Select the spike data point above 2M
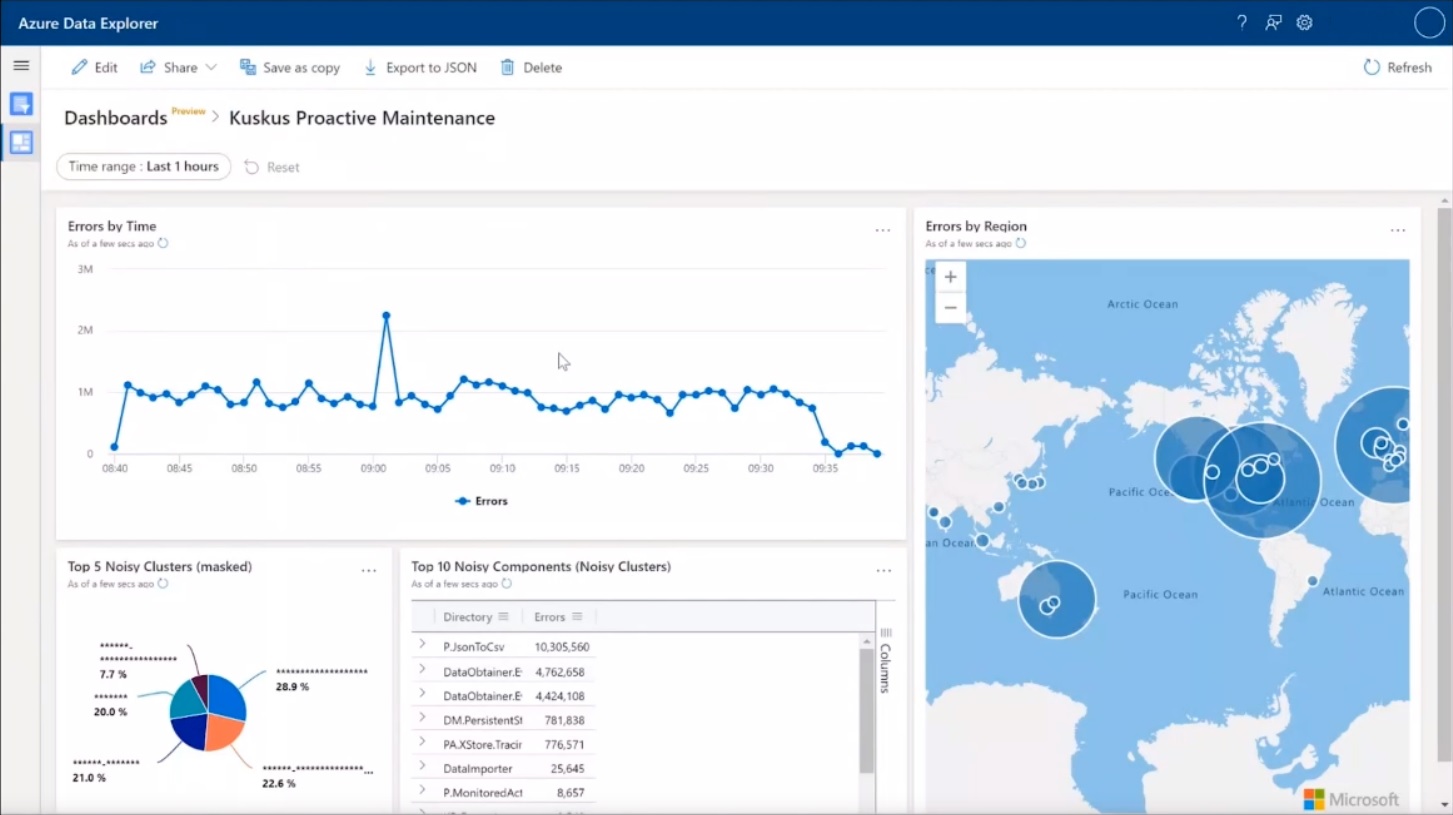The height and width of the screenshot is (815, 1453). [386, 316]
